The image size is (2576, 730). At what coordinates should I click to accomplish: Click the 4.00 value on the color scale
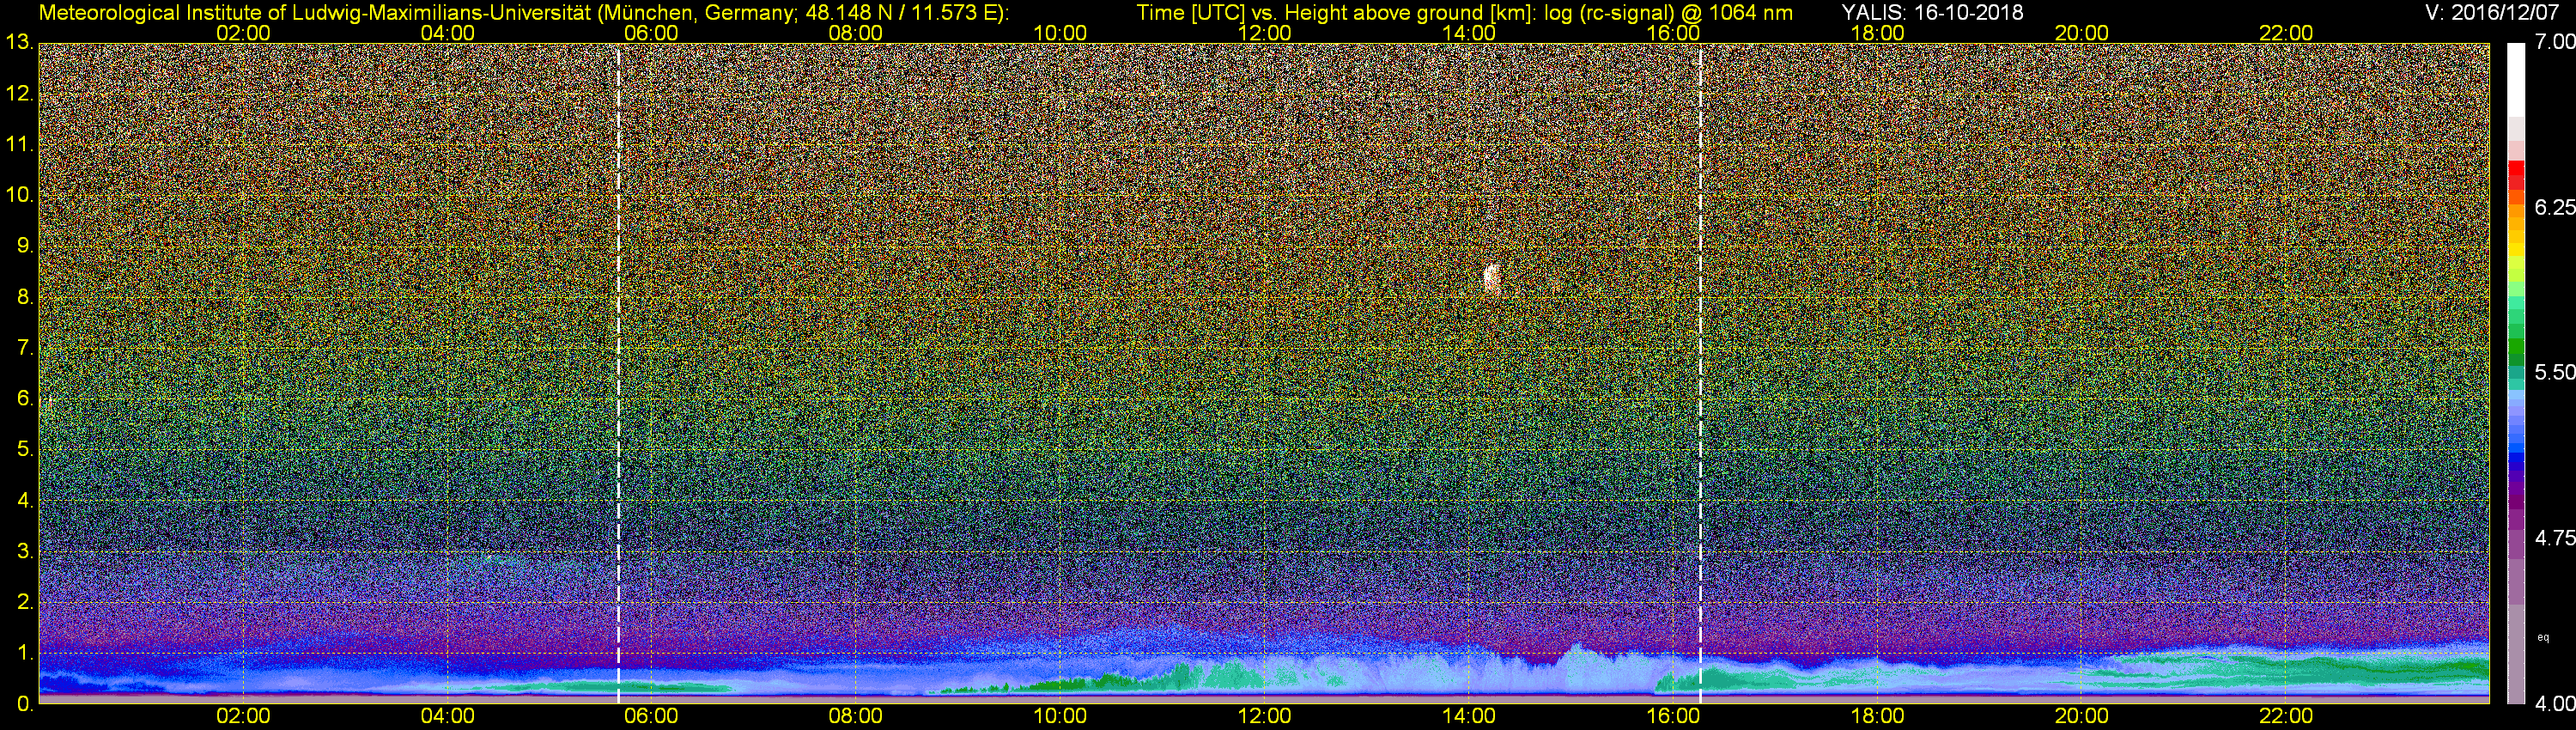click(x=2555, y=703)
